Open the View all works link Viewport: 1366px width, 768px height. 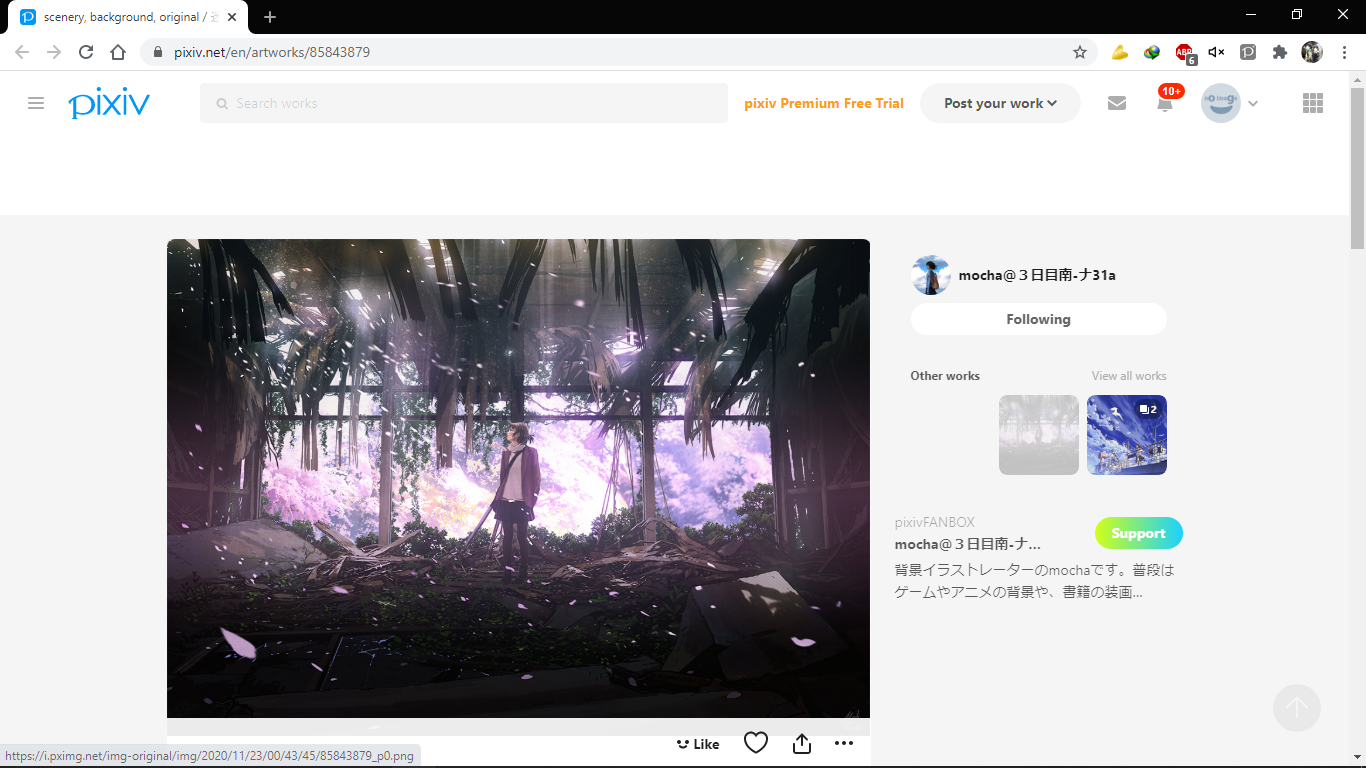1128,375
